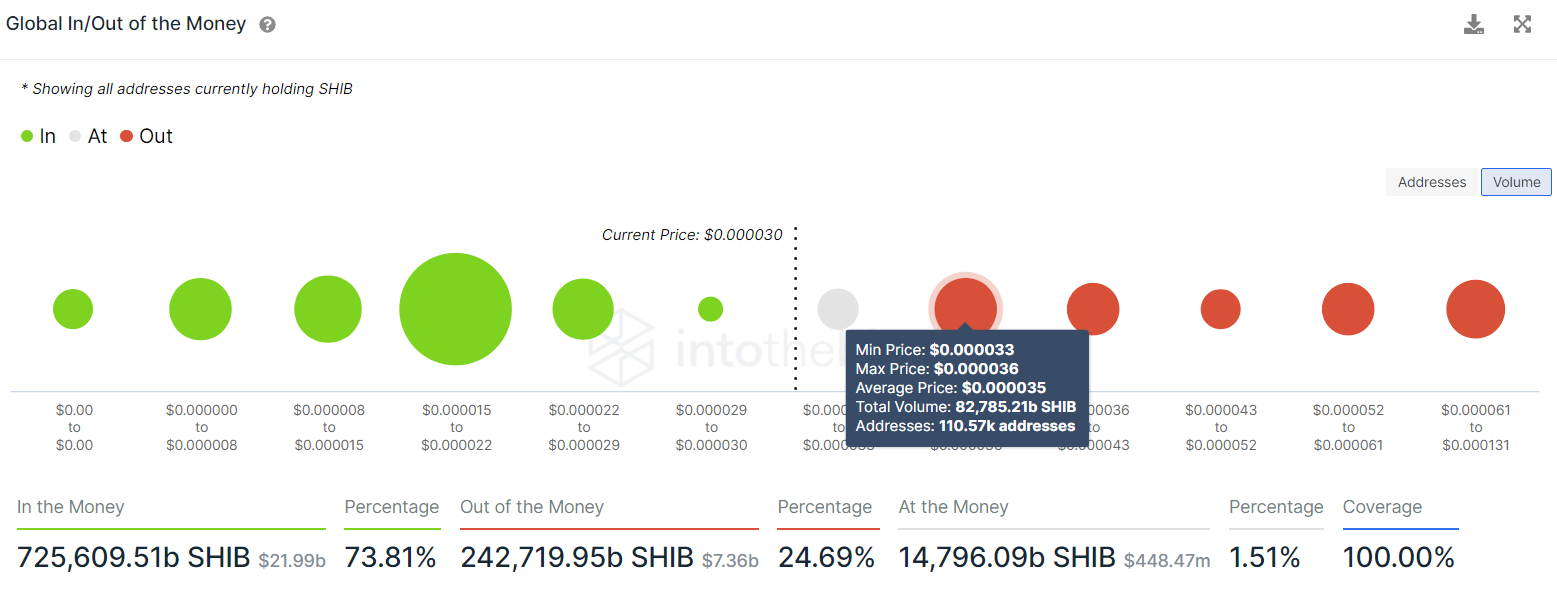Click the highlighted red $0.000033 bubble
1557x607 pixels.
965,307
